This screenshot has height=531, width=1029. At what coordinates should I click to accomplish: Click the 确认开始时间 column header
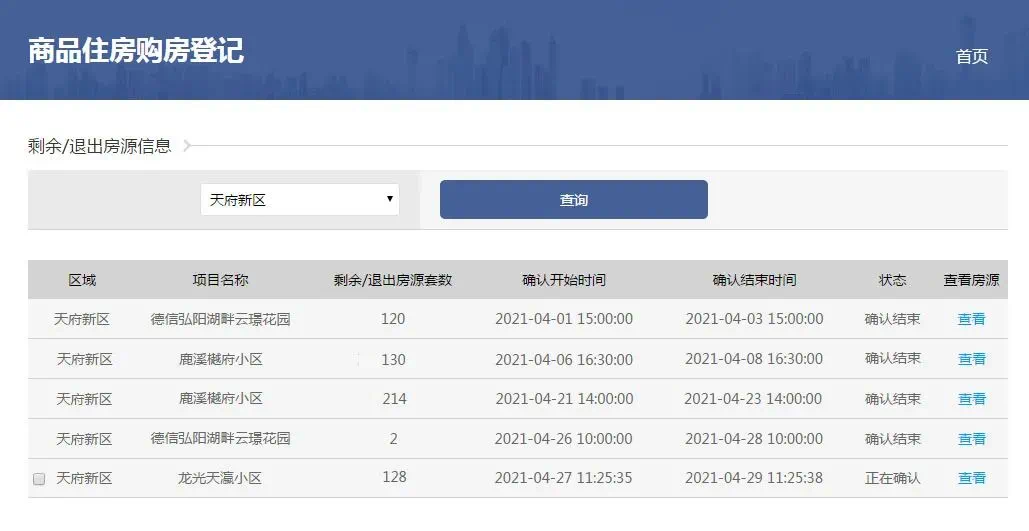[564, 280]
